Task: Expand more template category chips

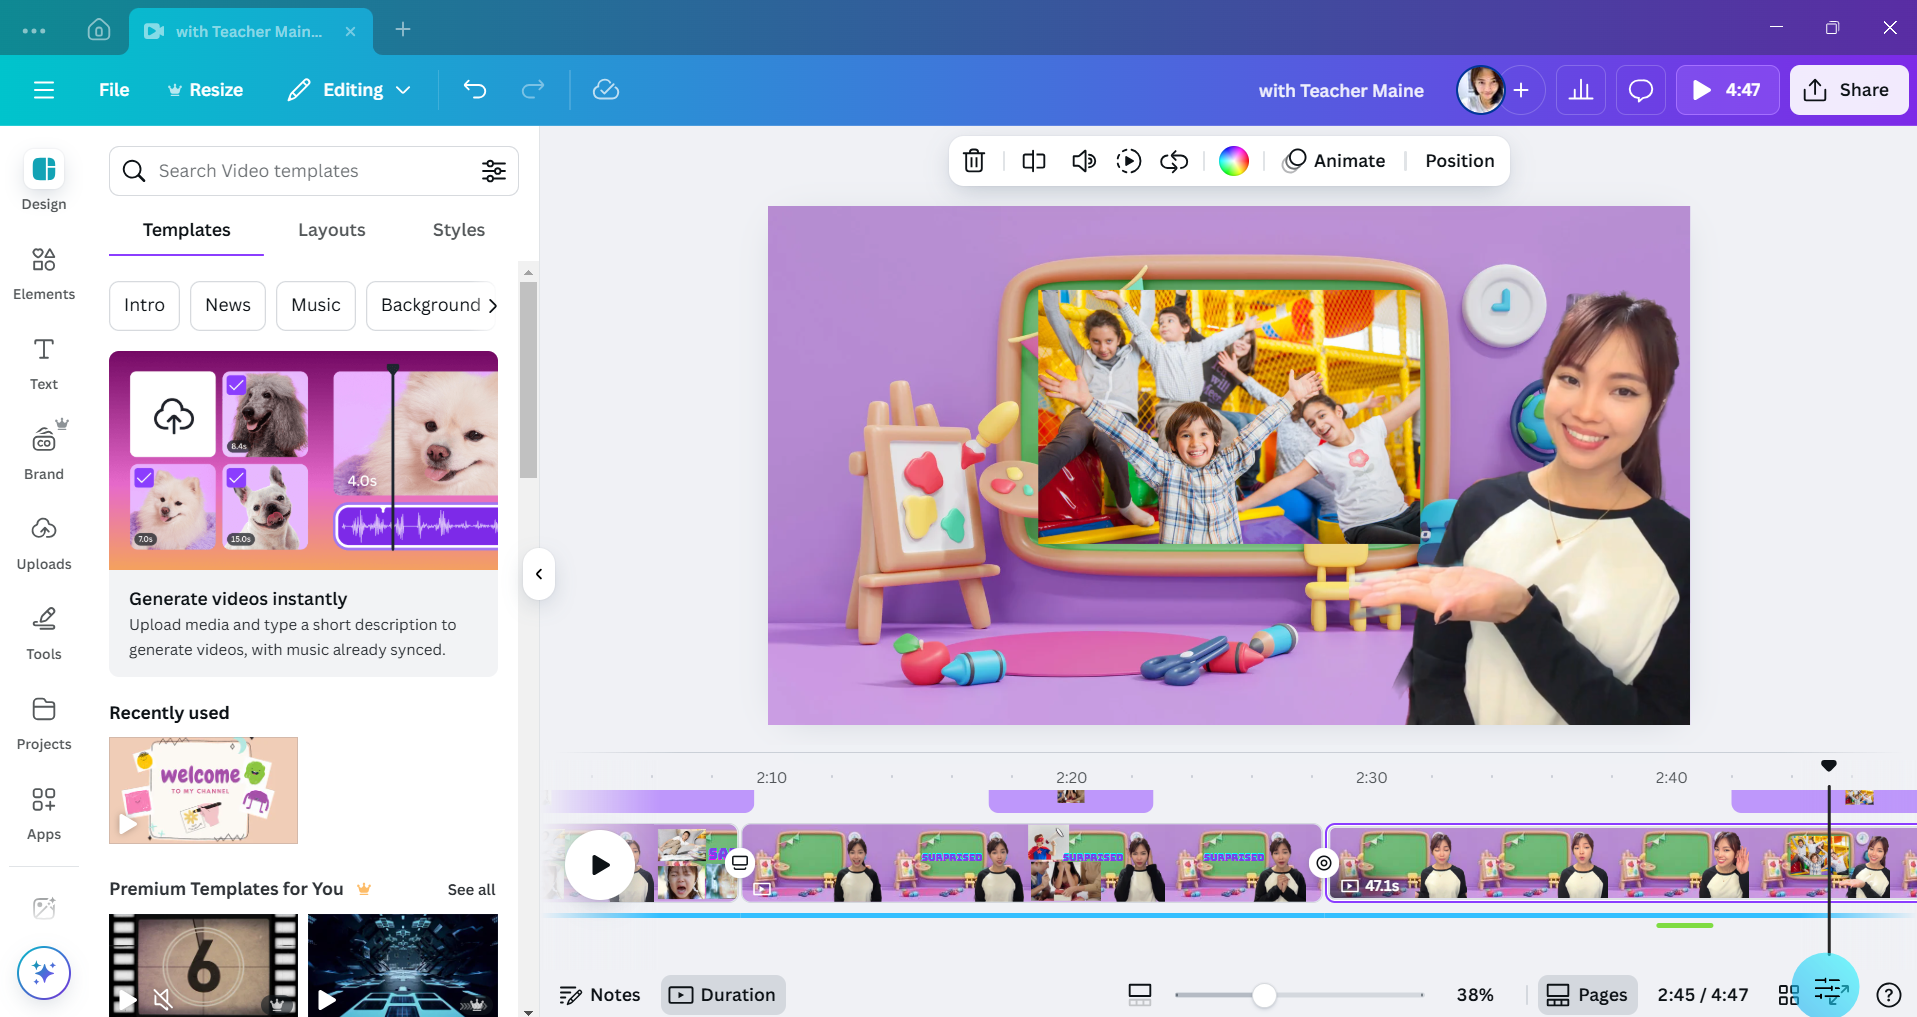Action: [x=493, y=306]
